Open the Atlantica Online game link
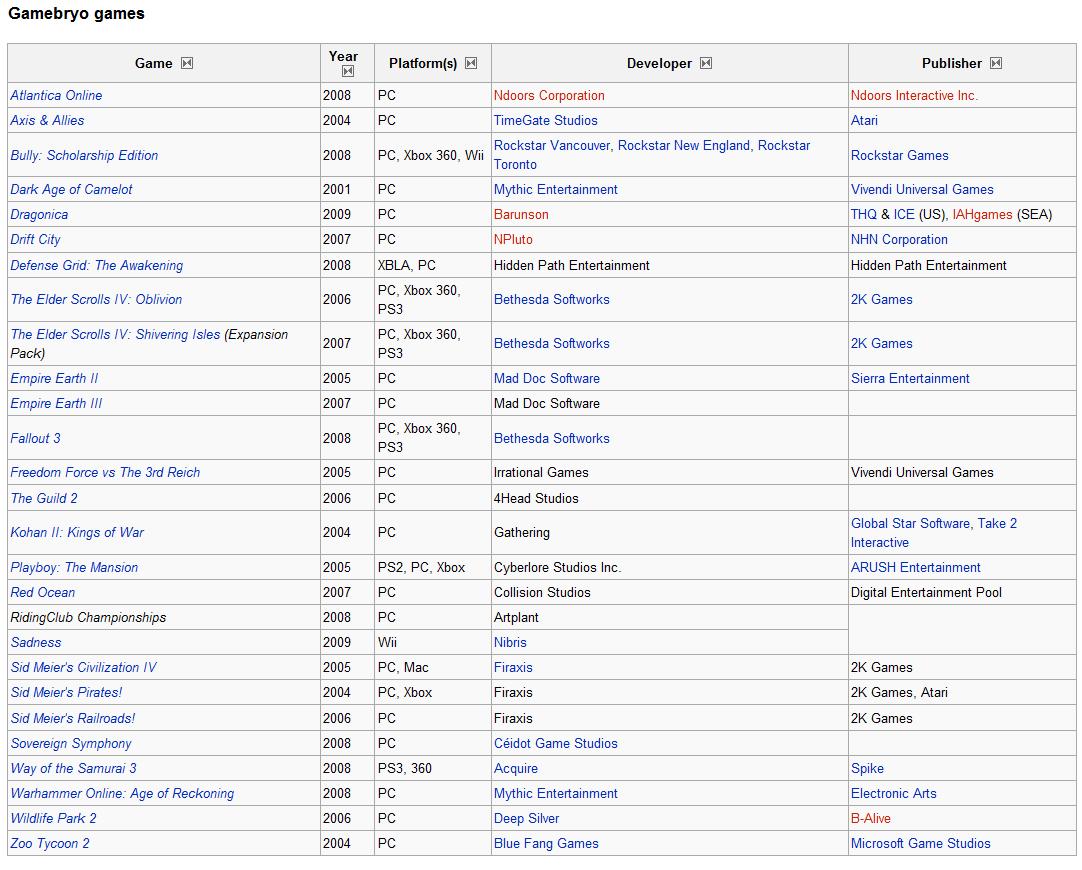 coord(56,95)
